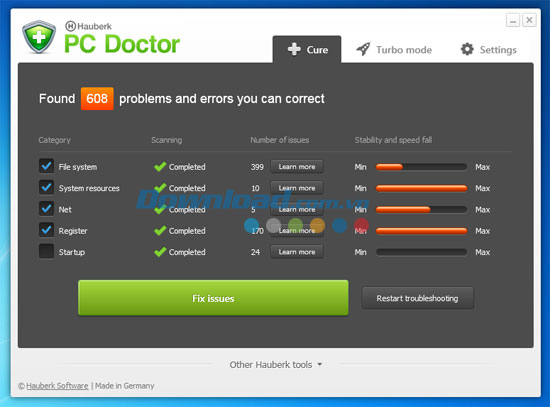Screen dimensions: 550x407
Task: Click the rocket icon for Turbo mode
Action: pyautogui.click(x=363, y=49)
